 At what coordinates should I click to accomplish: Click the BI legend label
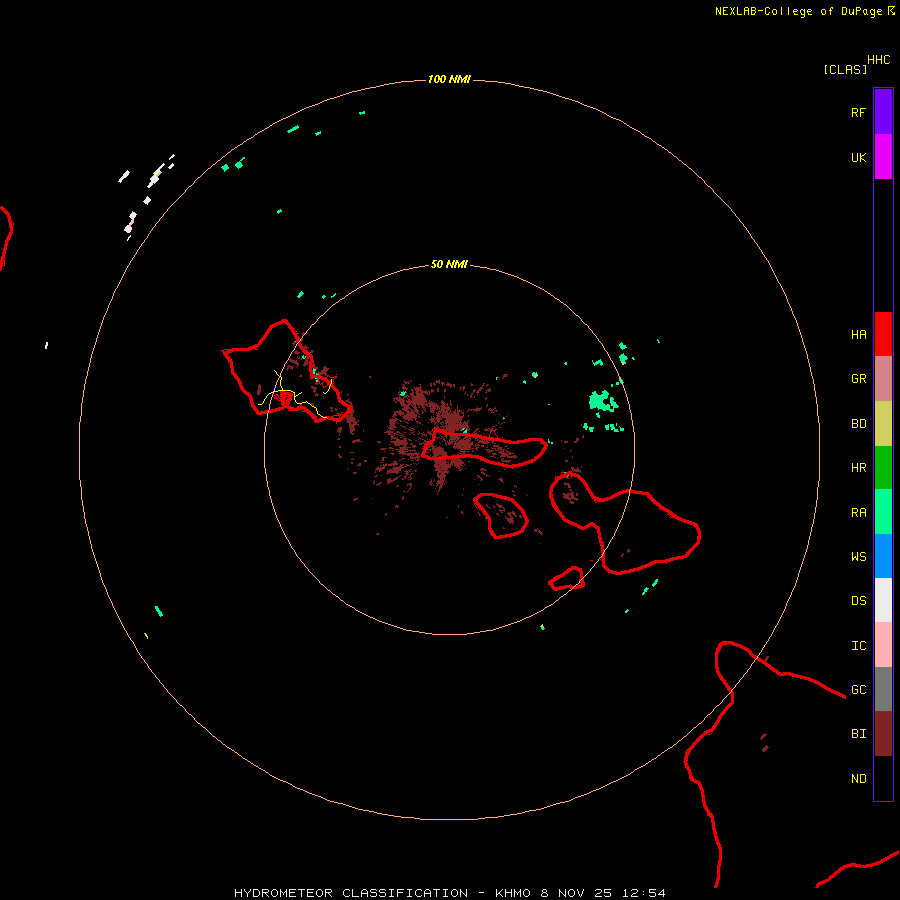click(x=858, y=734)
